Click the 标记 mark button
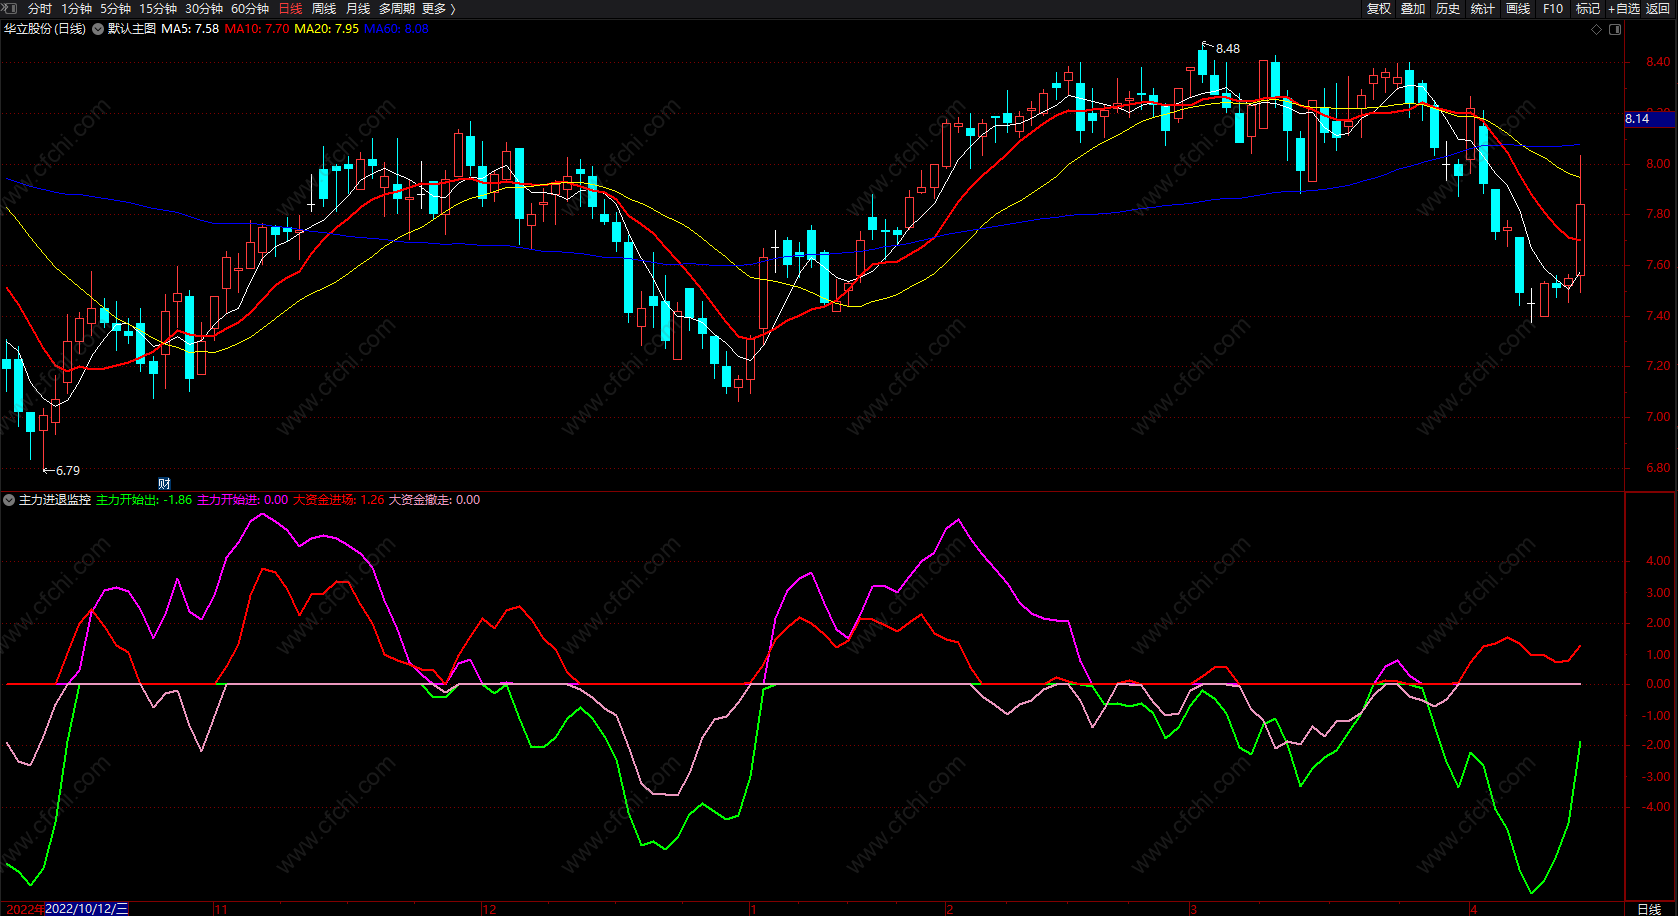The image size is (1678, 916). [x=1588, y=9]
